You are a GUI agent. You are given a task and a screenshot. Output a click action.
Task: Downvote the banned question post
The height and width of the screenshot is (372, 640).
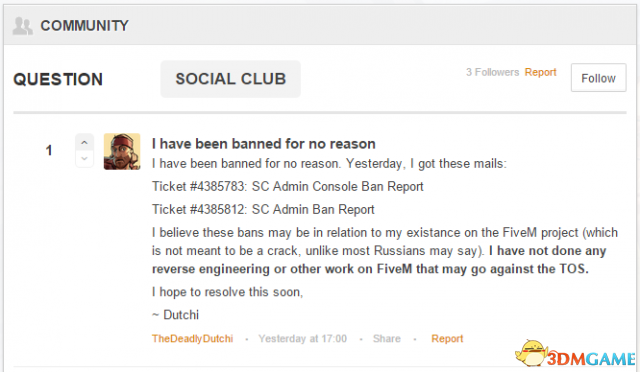tap(84, 158)
